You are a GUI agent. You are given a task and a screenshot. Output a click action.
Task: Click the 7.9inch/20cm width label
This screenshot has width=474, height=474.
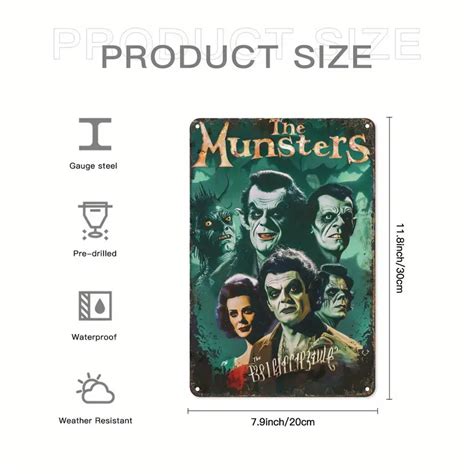(x=283, y=422)
